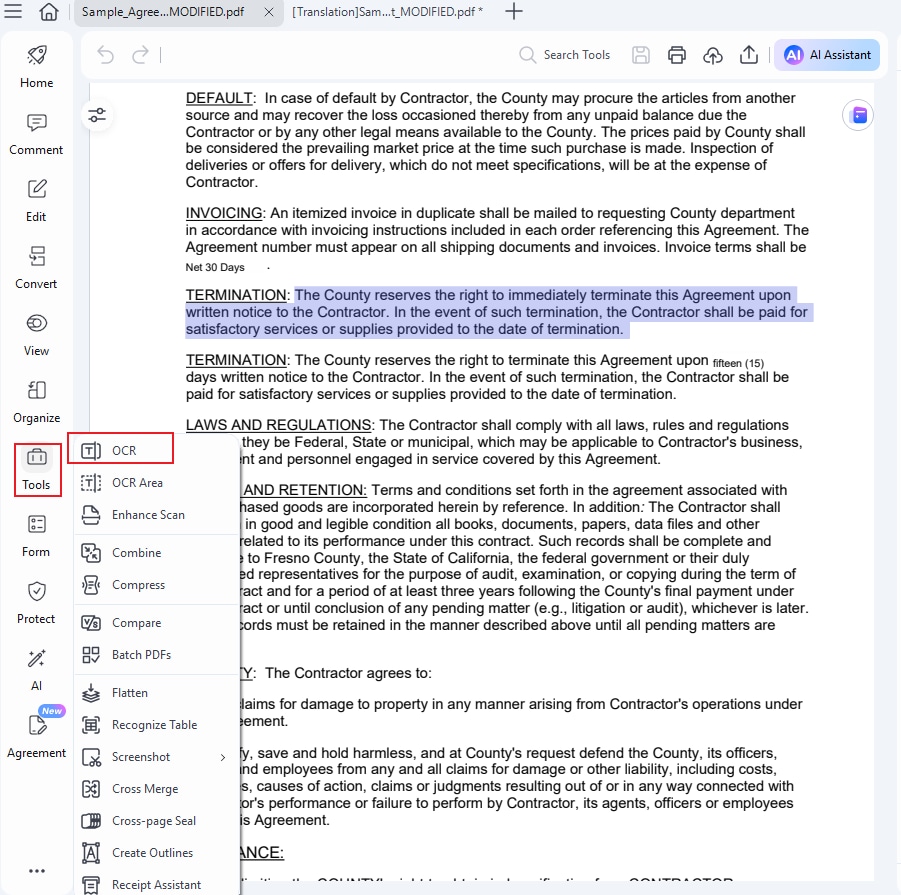Click the Search Tools field
The height and width of the screenshot is (895, 901).
click(x=564, y=55)
